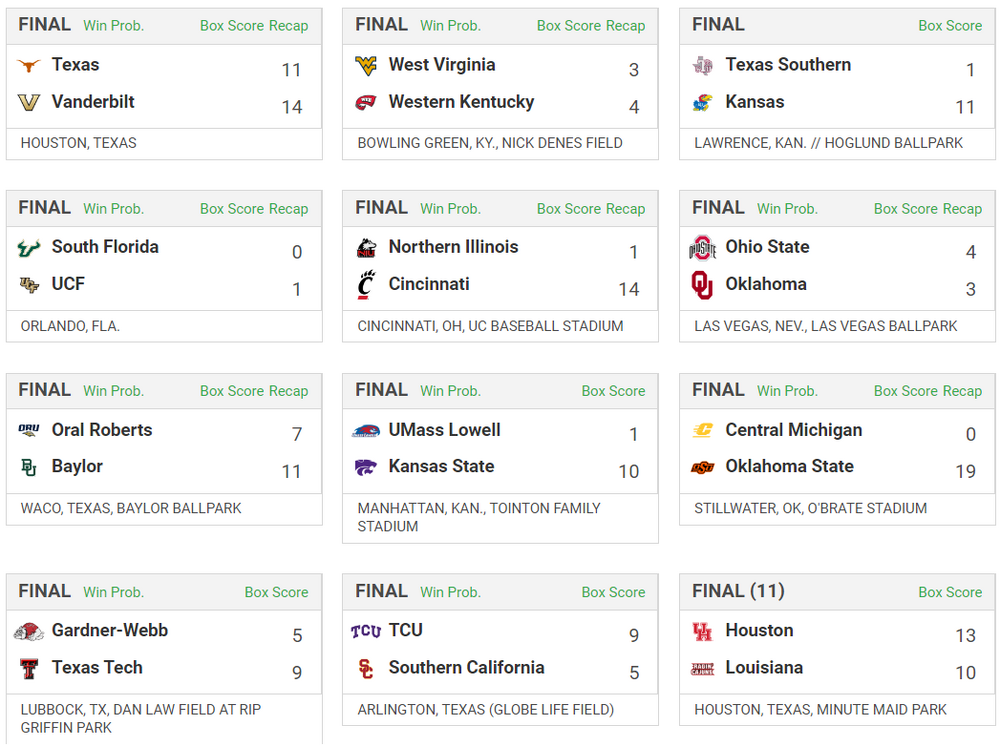
Task: Click the Houston Cougars logo
Action: tap(703, 631)
